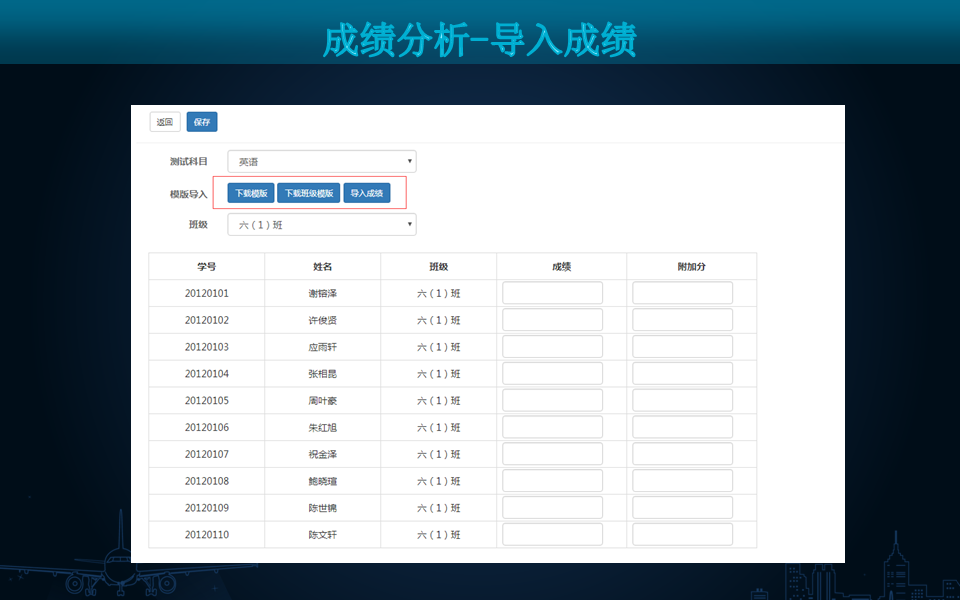Click the 附加分 input for student 20120102

click(x=682, y=320)
